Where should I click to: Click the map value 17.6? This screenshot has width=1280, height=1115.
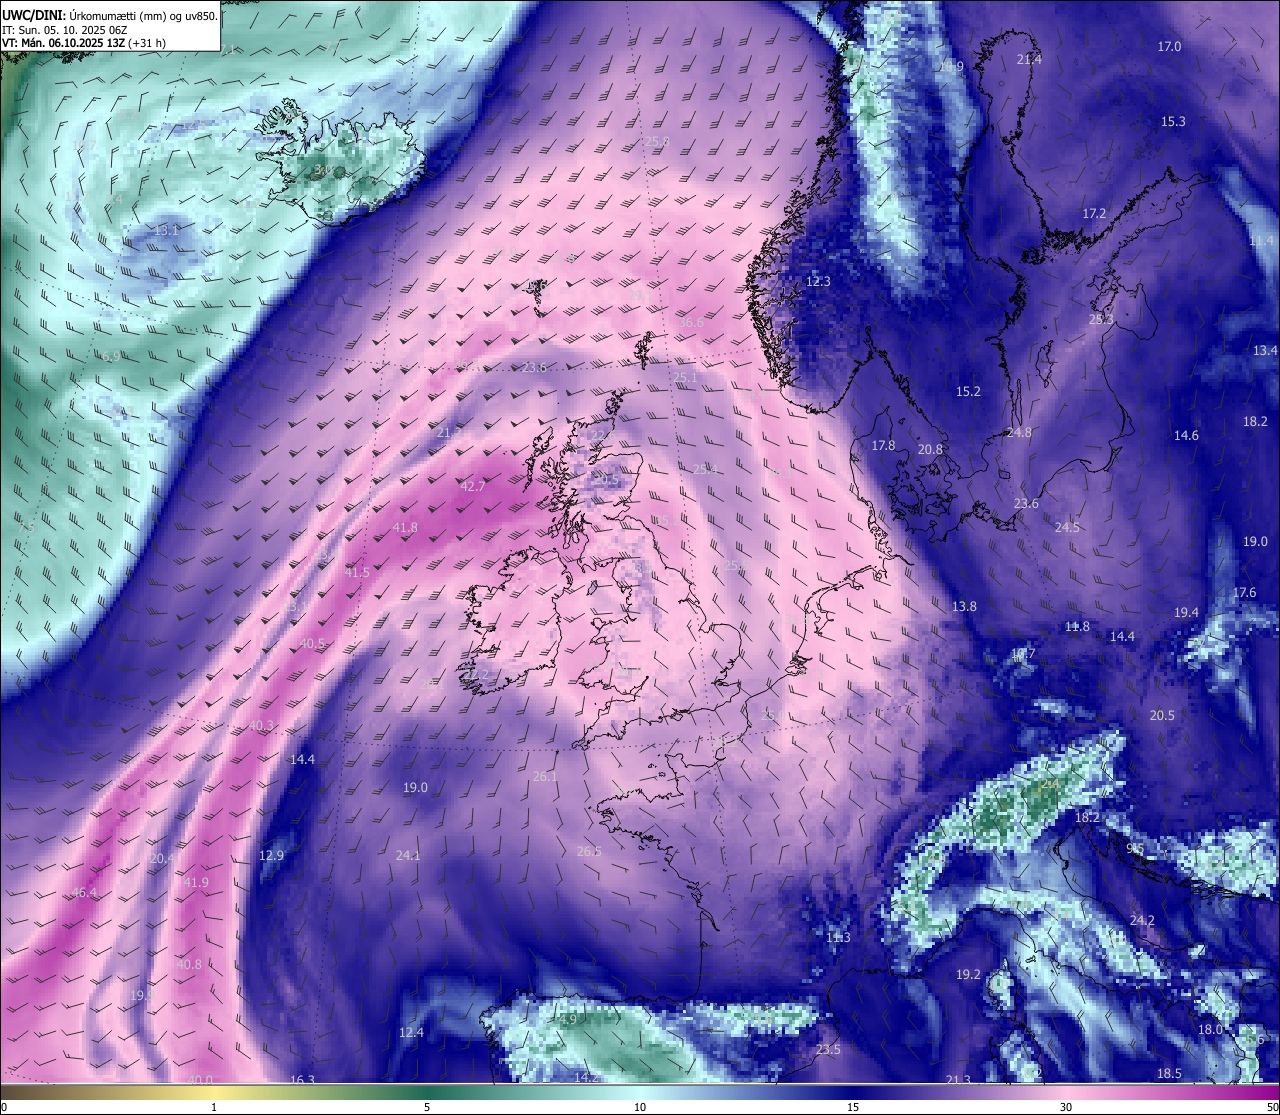pos(1244,592)
